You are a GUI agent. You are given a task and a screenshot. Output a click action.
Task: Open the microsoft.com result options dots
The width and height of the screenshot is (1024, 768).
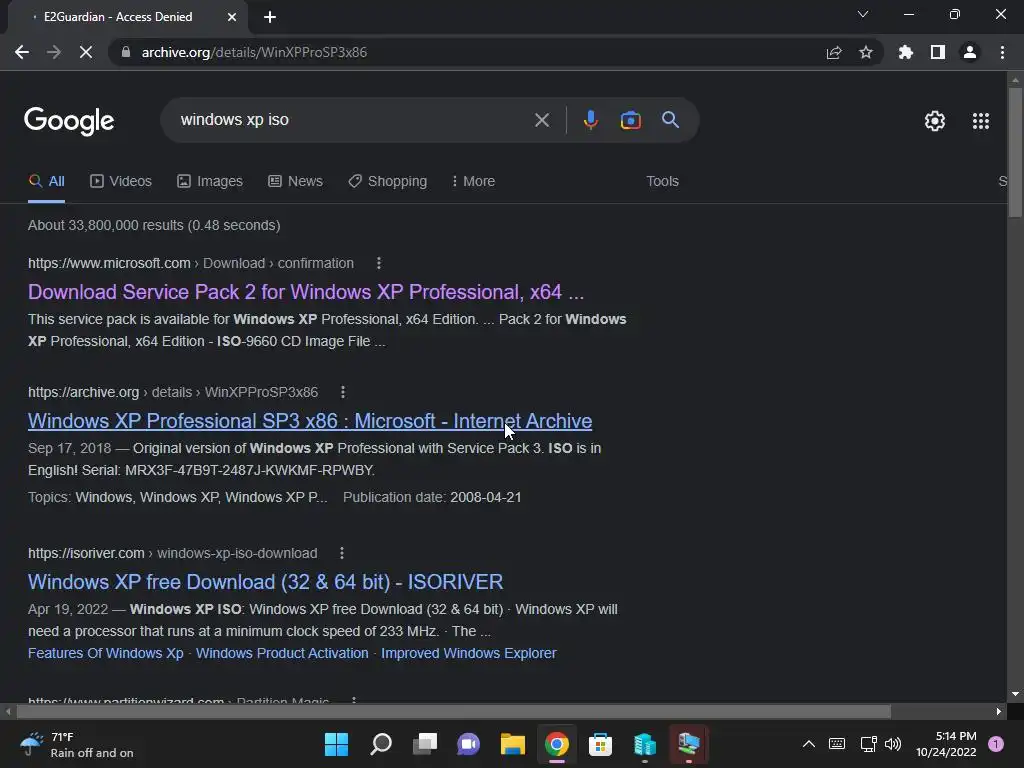[379, 263]
